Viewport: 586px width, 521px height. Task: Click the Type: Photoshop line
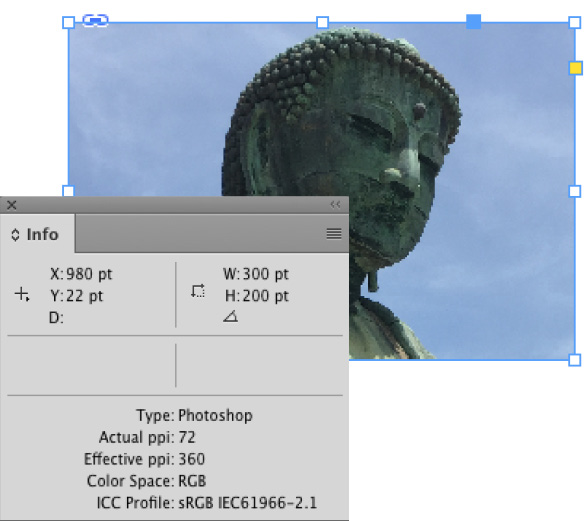point(194,415)
